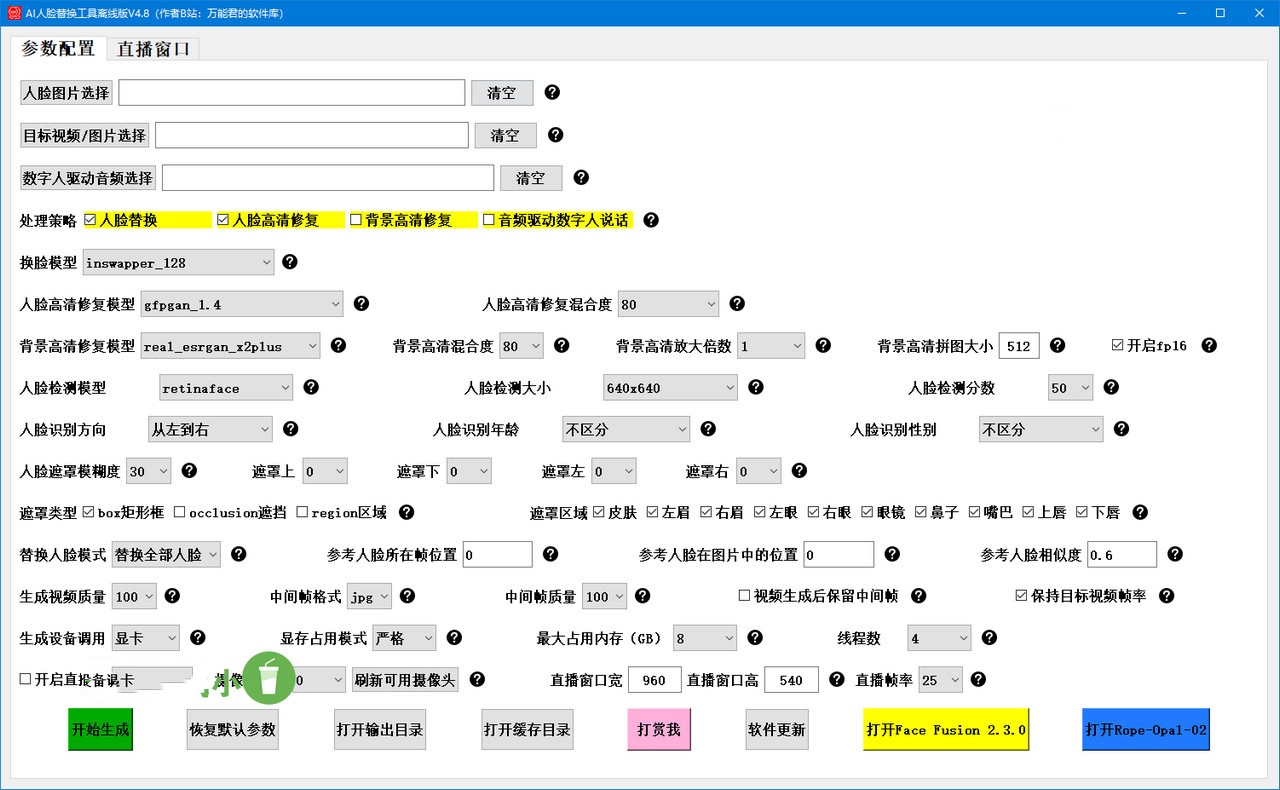Click 打开缓存目录 button

pyautogui.click(x=527, y=730)
